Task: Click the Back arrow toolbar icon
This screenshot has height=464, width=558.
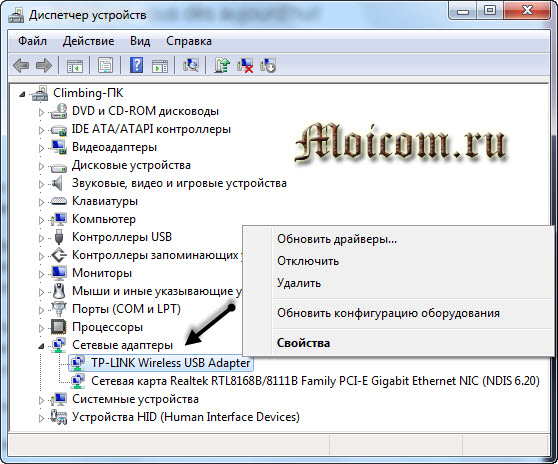Action: (x=21, y=66)
